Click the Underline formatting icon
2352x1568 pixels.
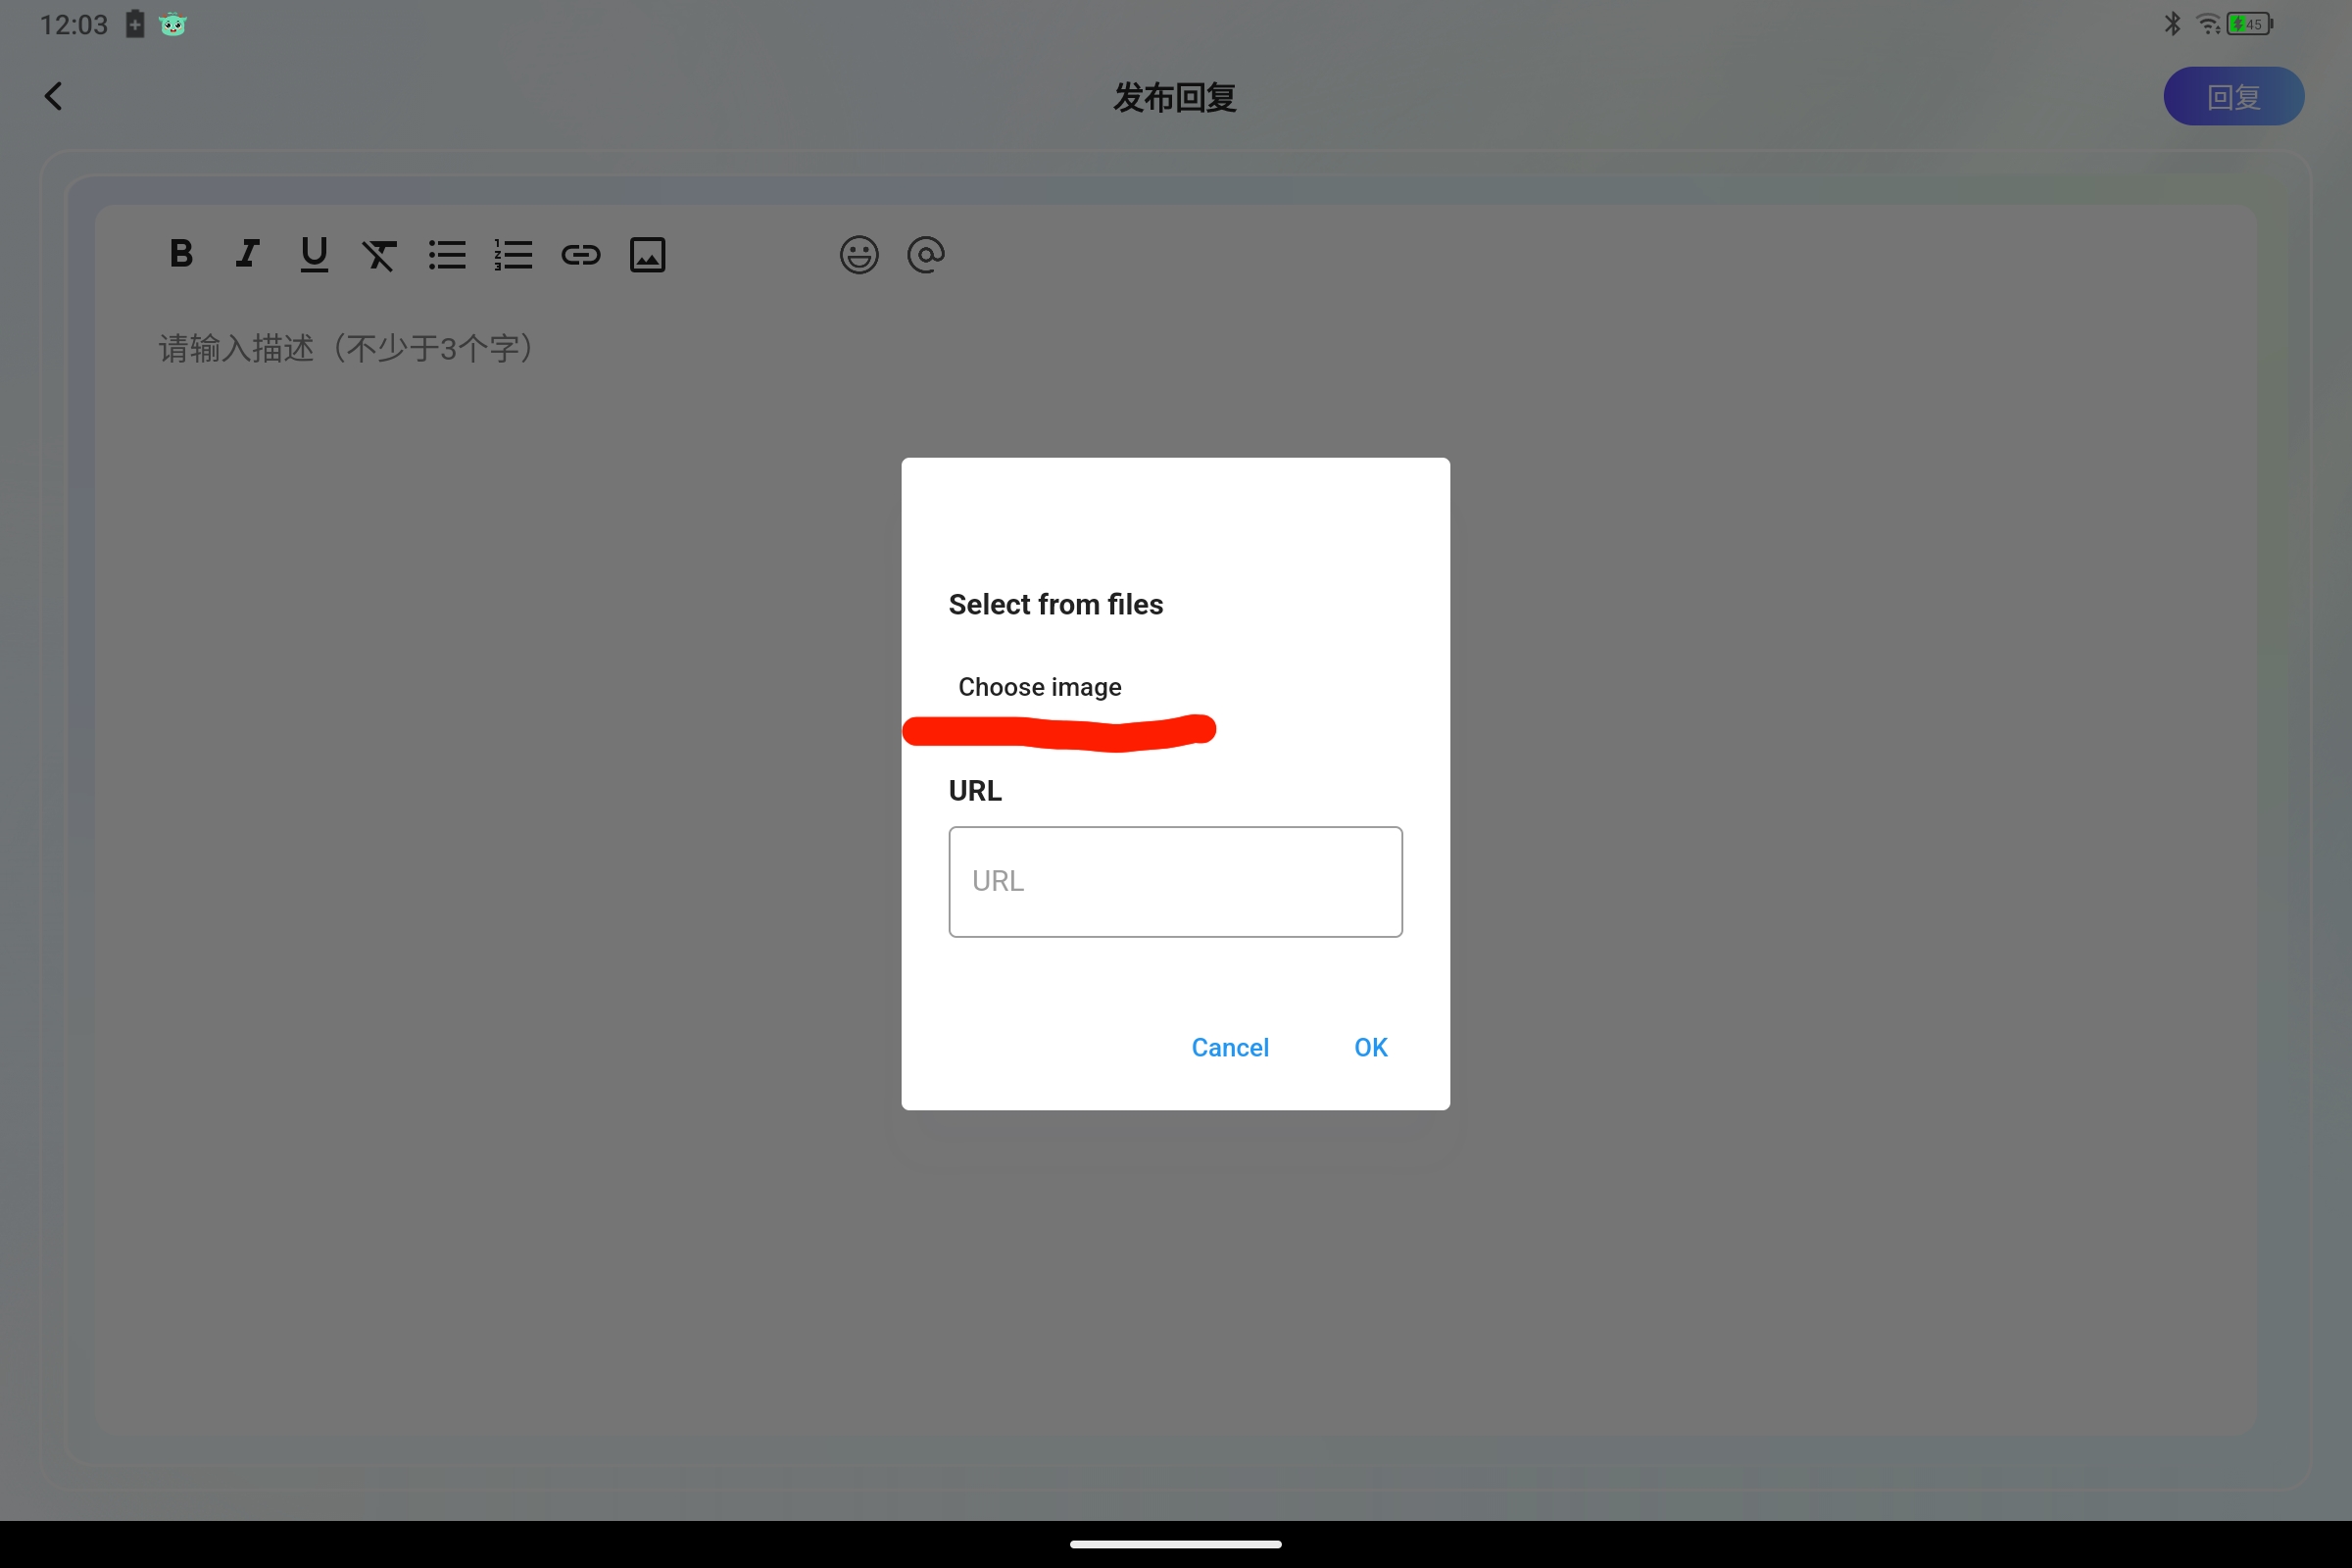point(314,254)
